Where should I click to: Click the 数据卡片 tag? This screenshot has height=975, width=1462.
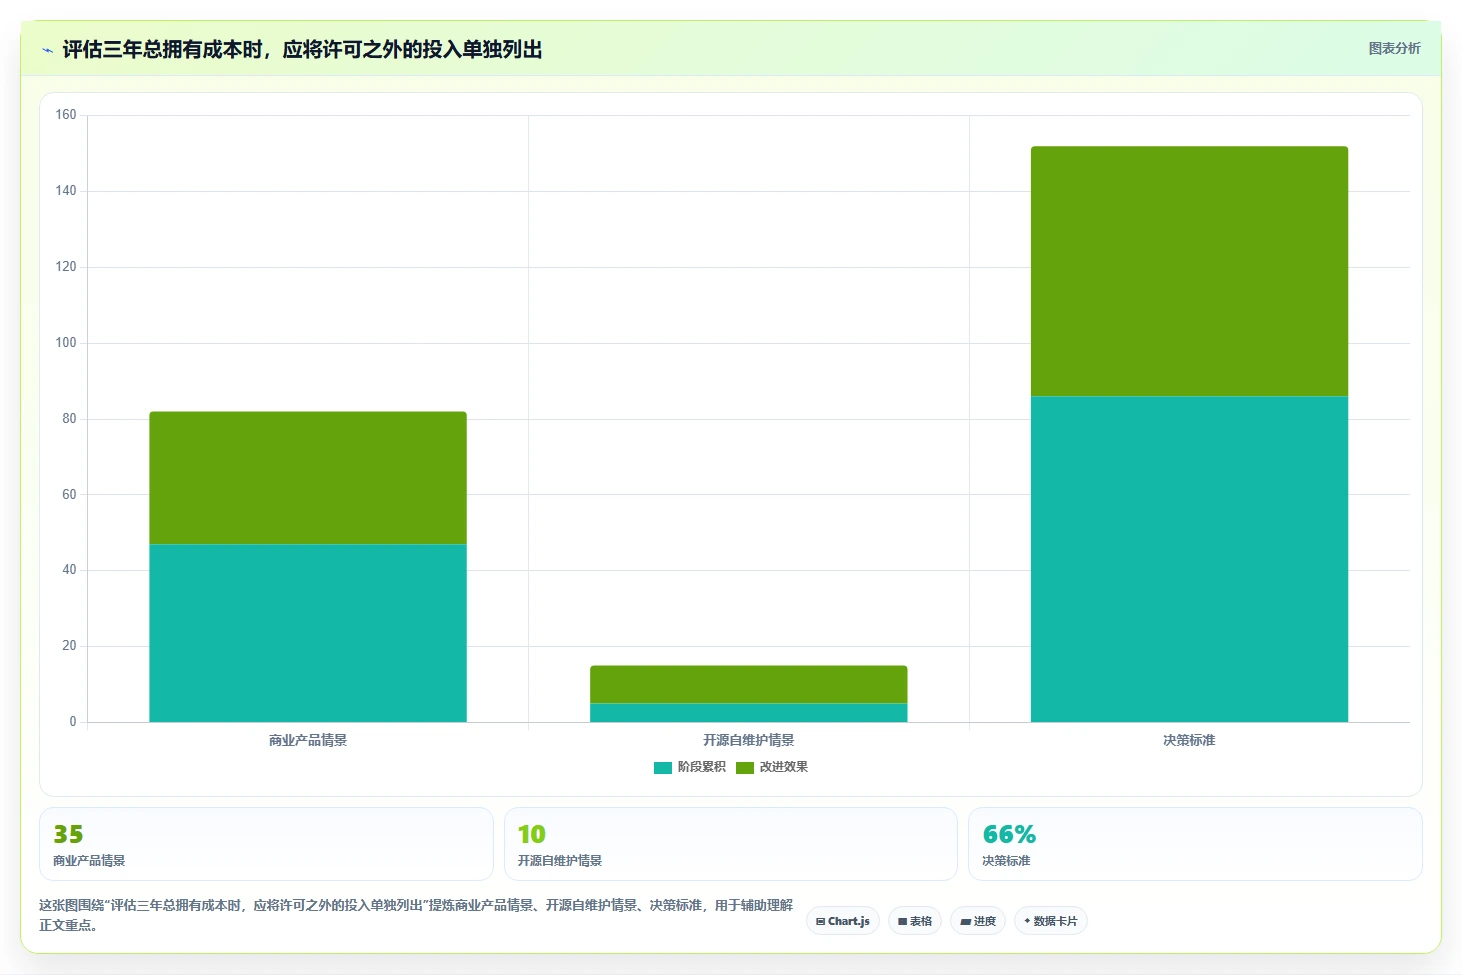click(1051, 921)
